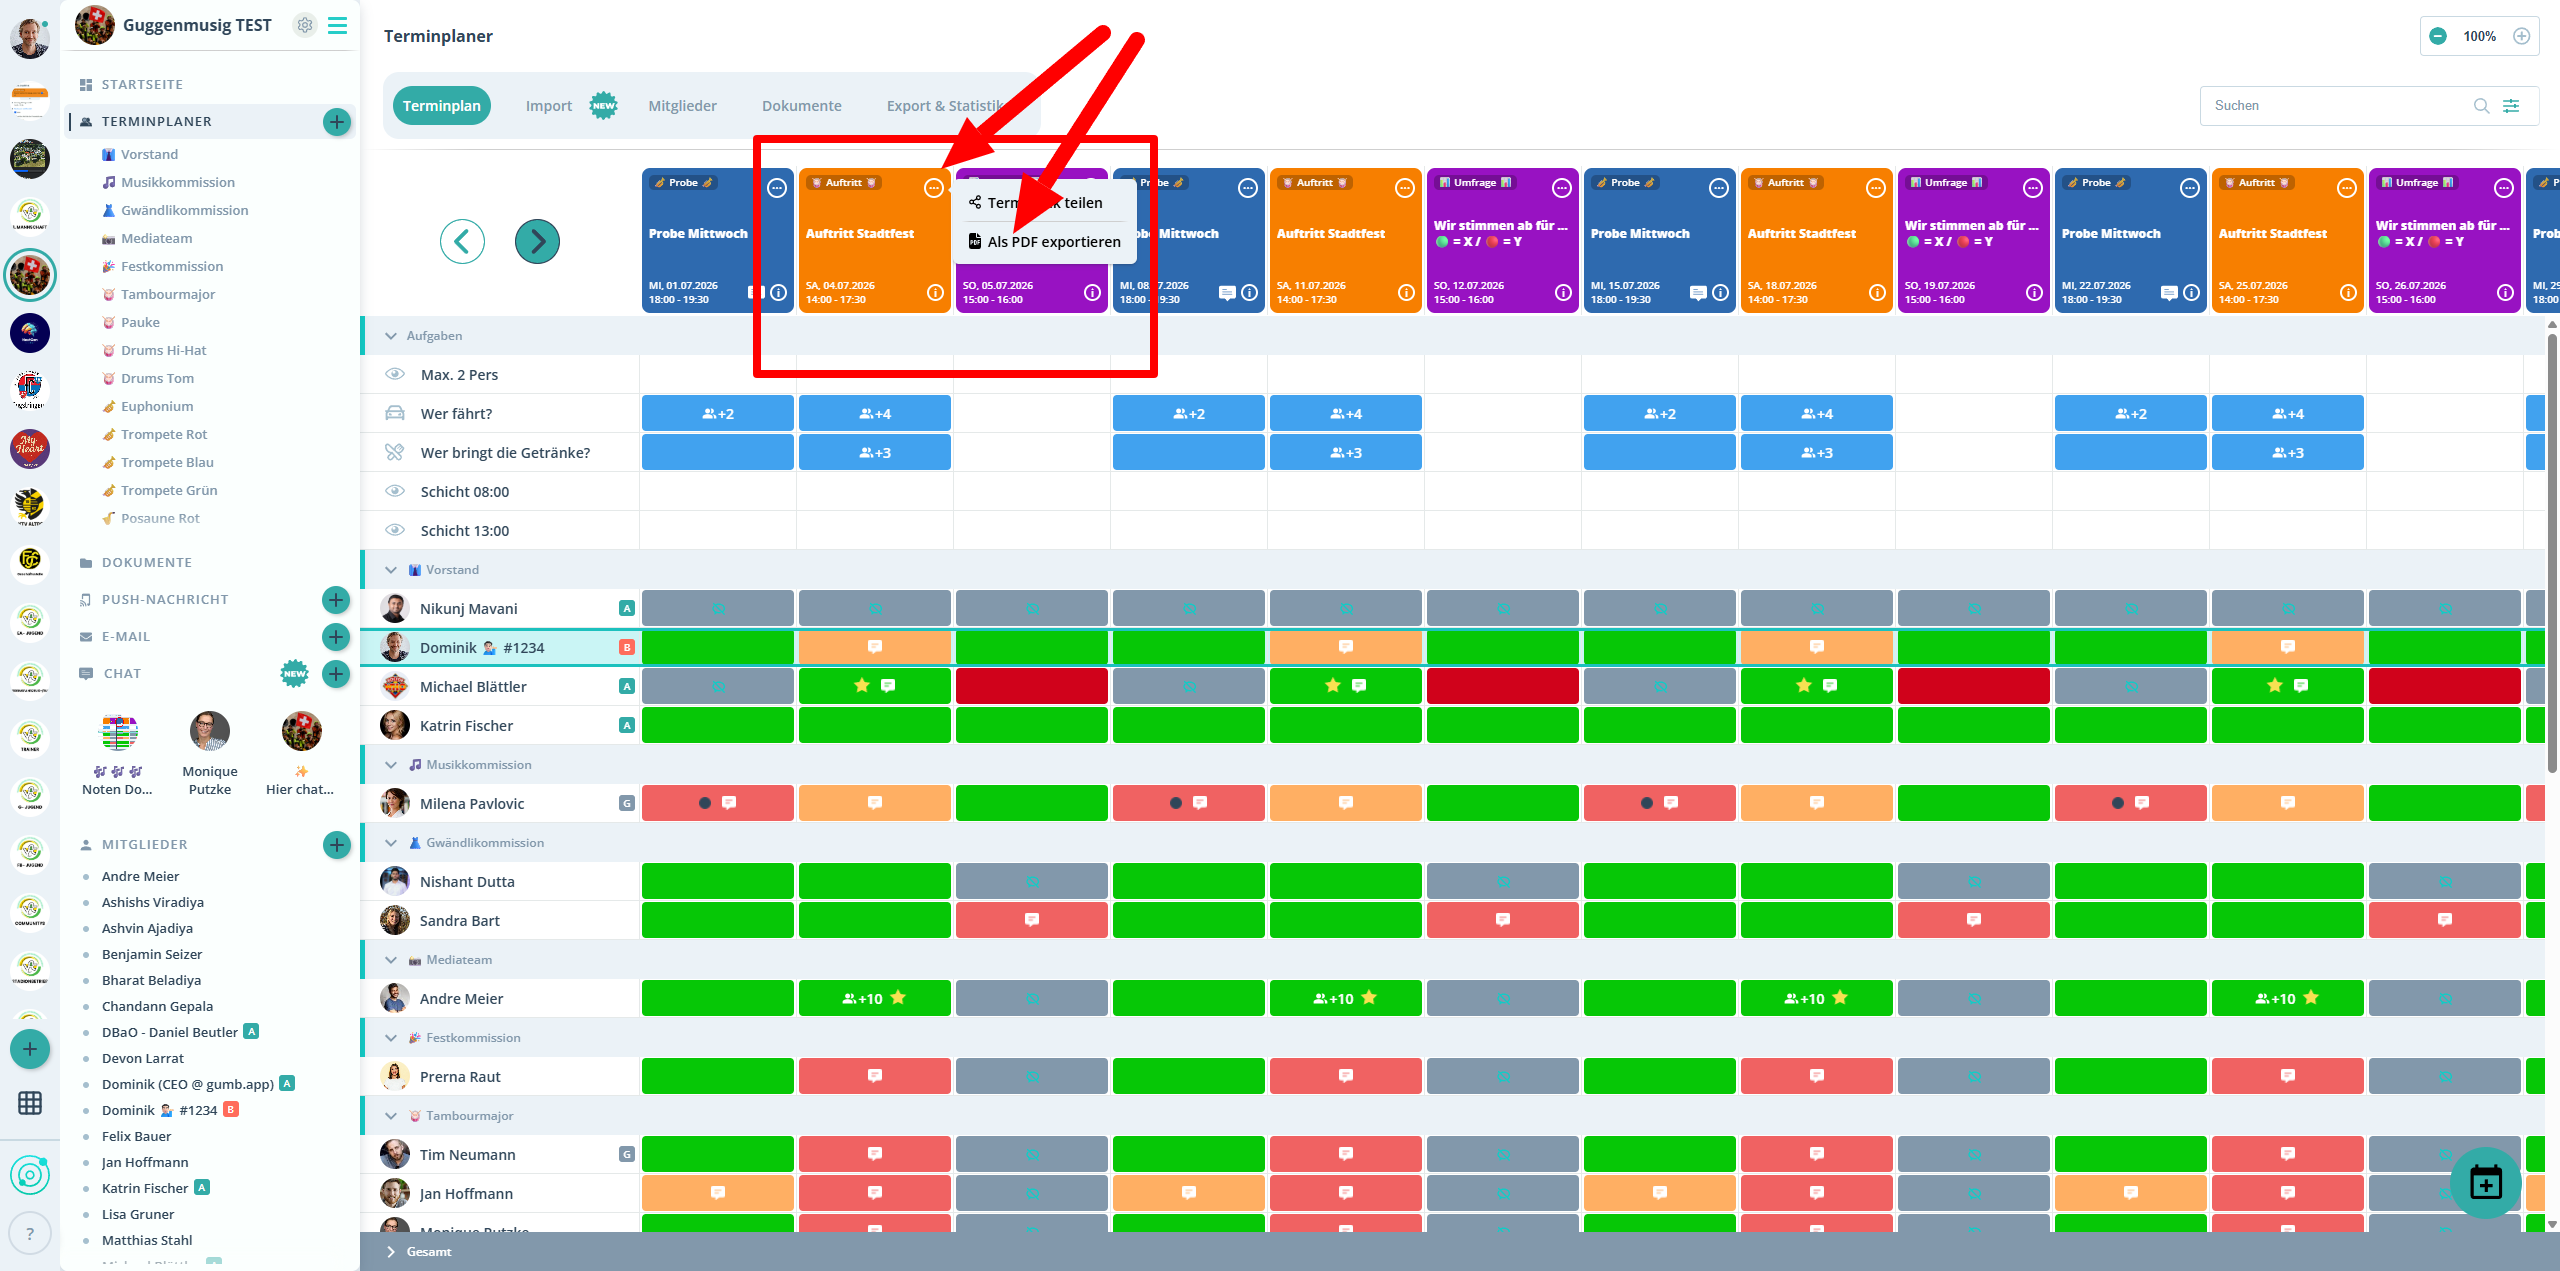Open the Guggenmusig TEST settings gear
2560x1271 pixels.
click(x=305, y=25)
